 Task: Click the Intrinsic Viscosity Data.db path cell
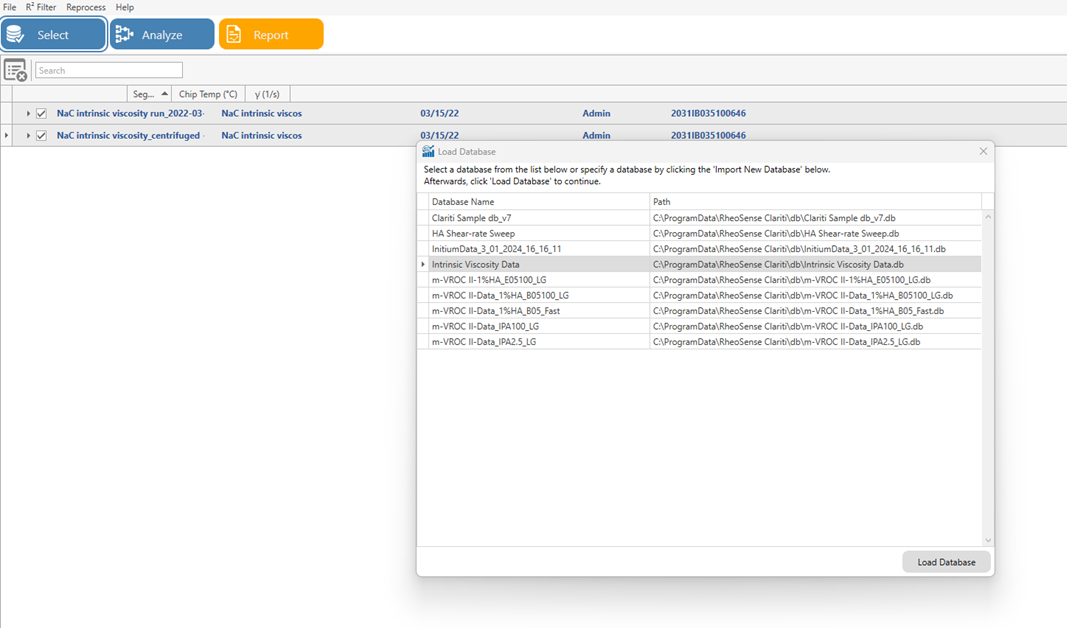pos(815,265)
